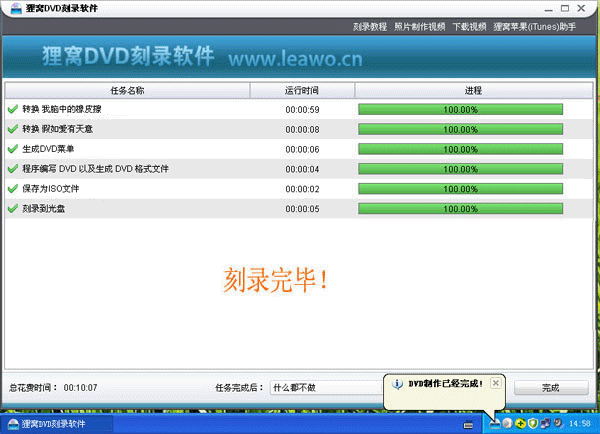
Task: Click the 00:00:05 run time cell
Action: click(x=302, y=209)
